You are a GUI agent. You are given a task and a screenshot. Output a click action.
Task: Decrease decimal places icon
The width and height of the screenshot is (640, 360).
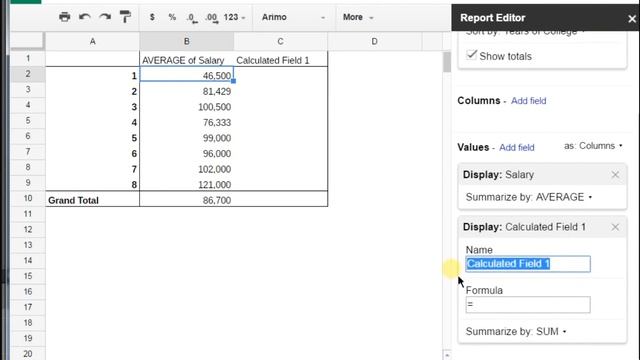click(x=192, y=18)
